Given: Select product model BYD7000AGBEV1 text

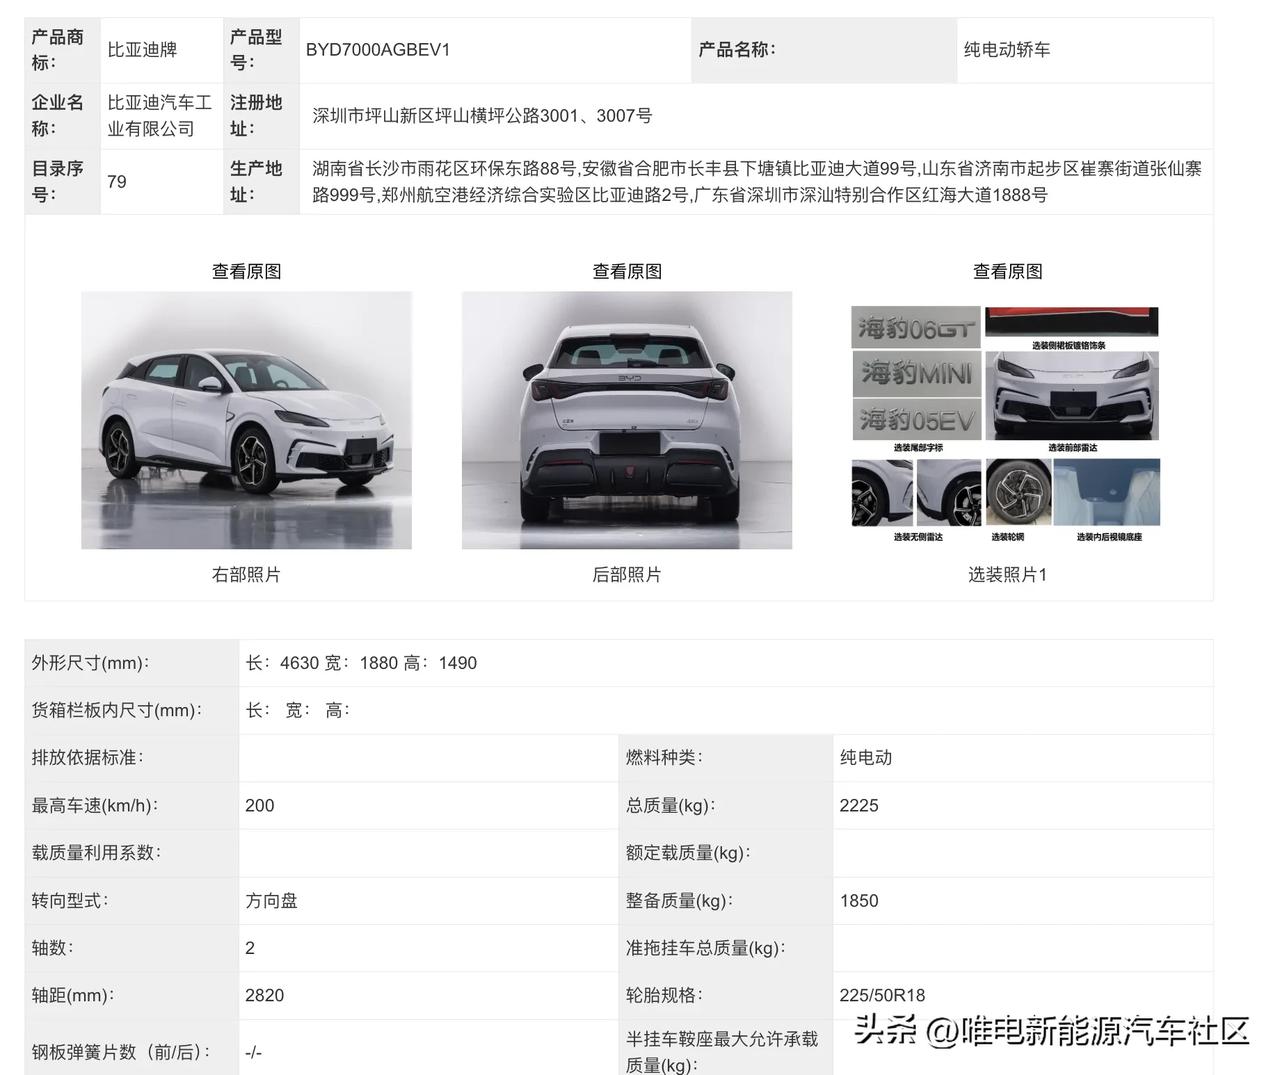Looking at the screenshot, I should coord(378,49).
